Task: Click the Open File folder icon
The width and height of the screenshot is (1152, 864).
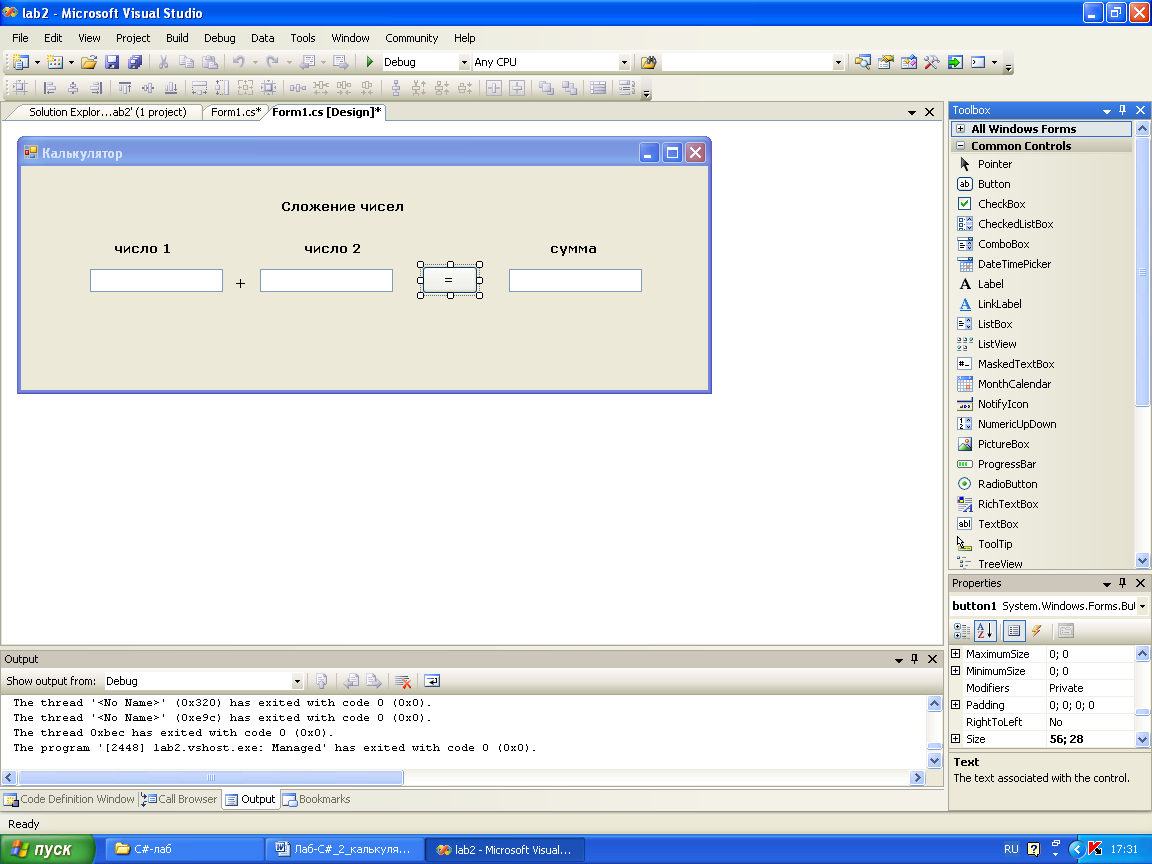Action: [89, 62]
